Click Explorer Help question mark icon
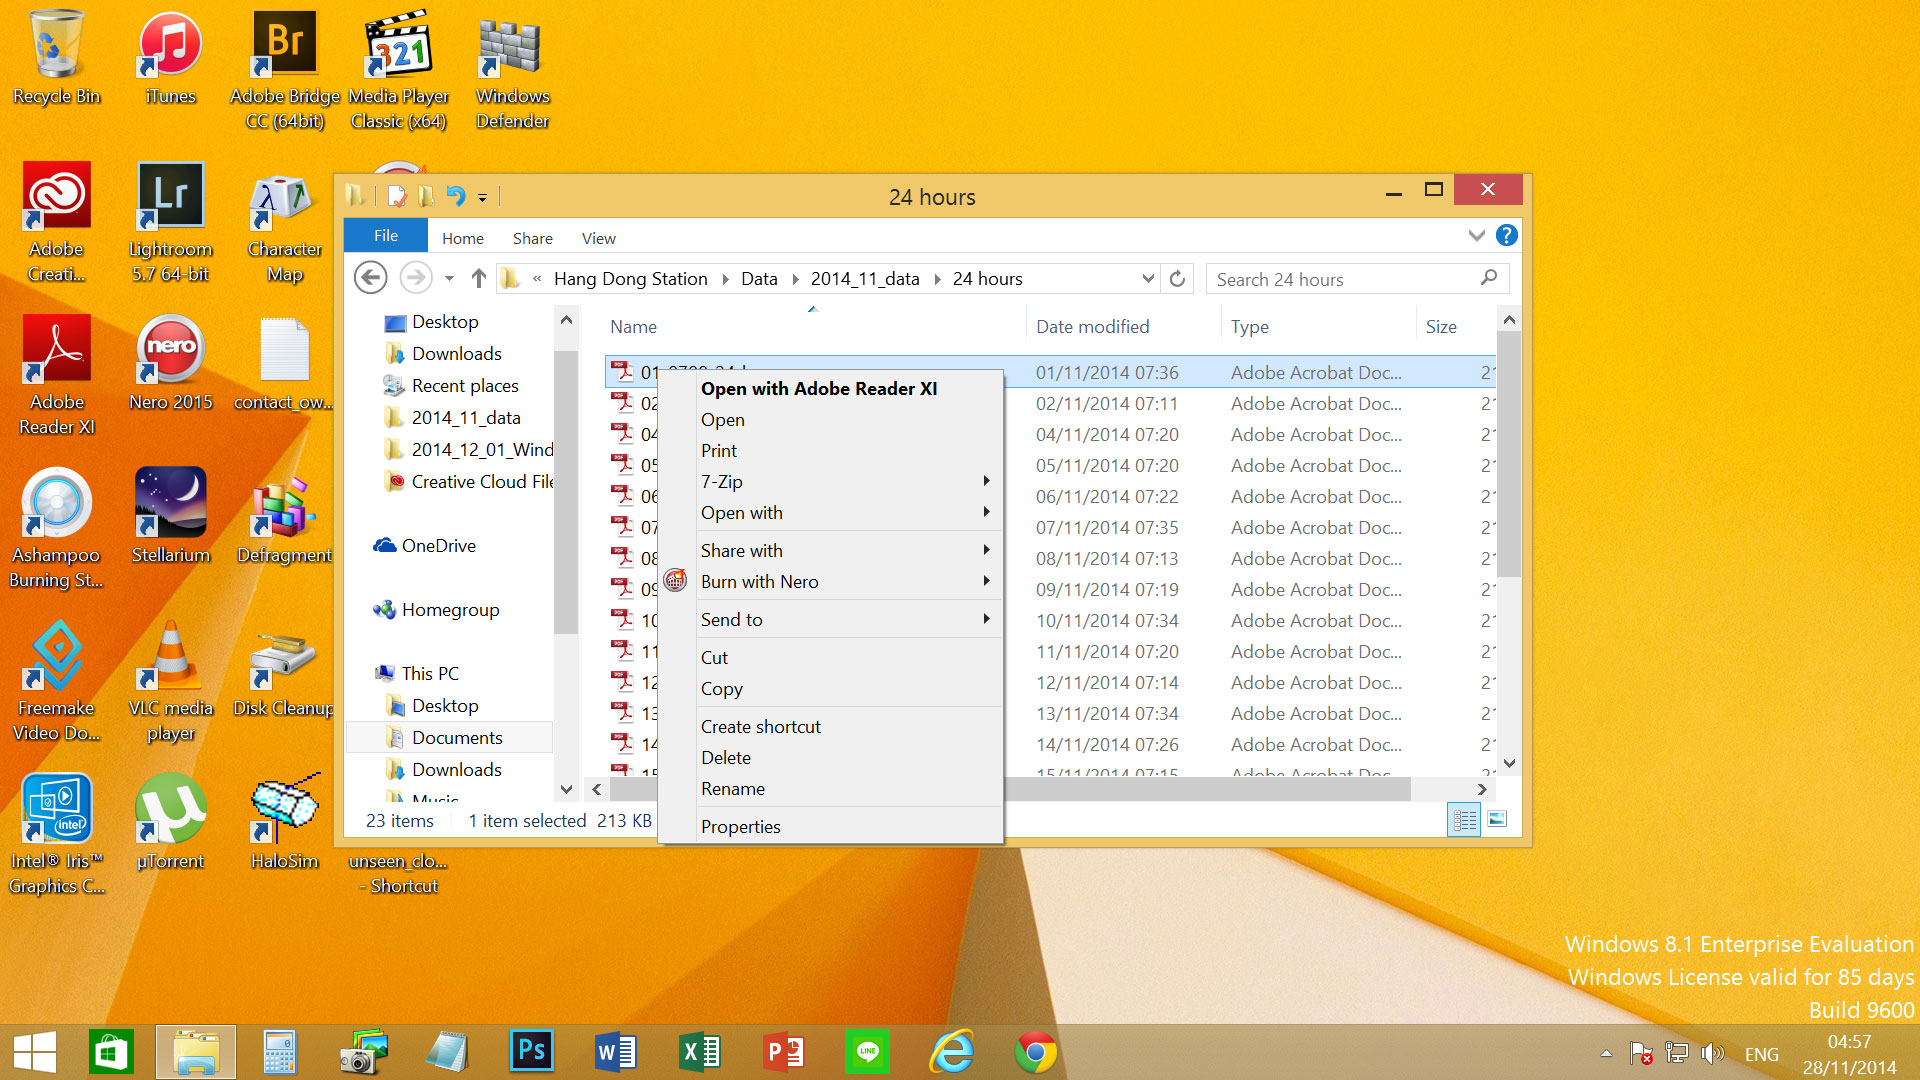1920x1080 pixels. (1506, 235)
